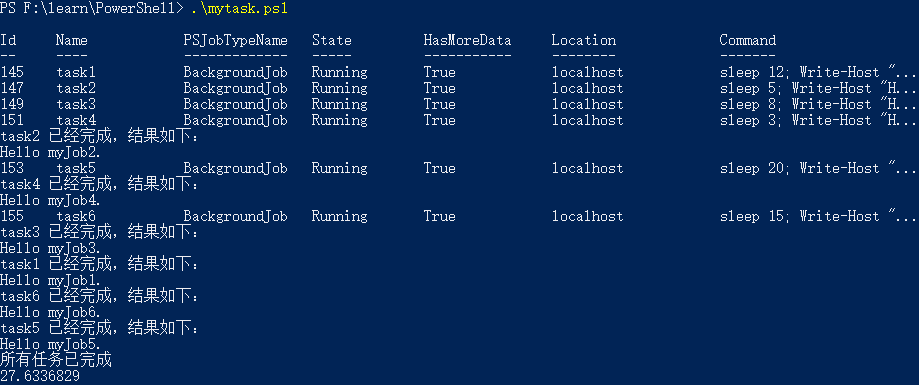Click the Command column header

point(748,40)
